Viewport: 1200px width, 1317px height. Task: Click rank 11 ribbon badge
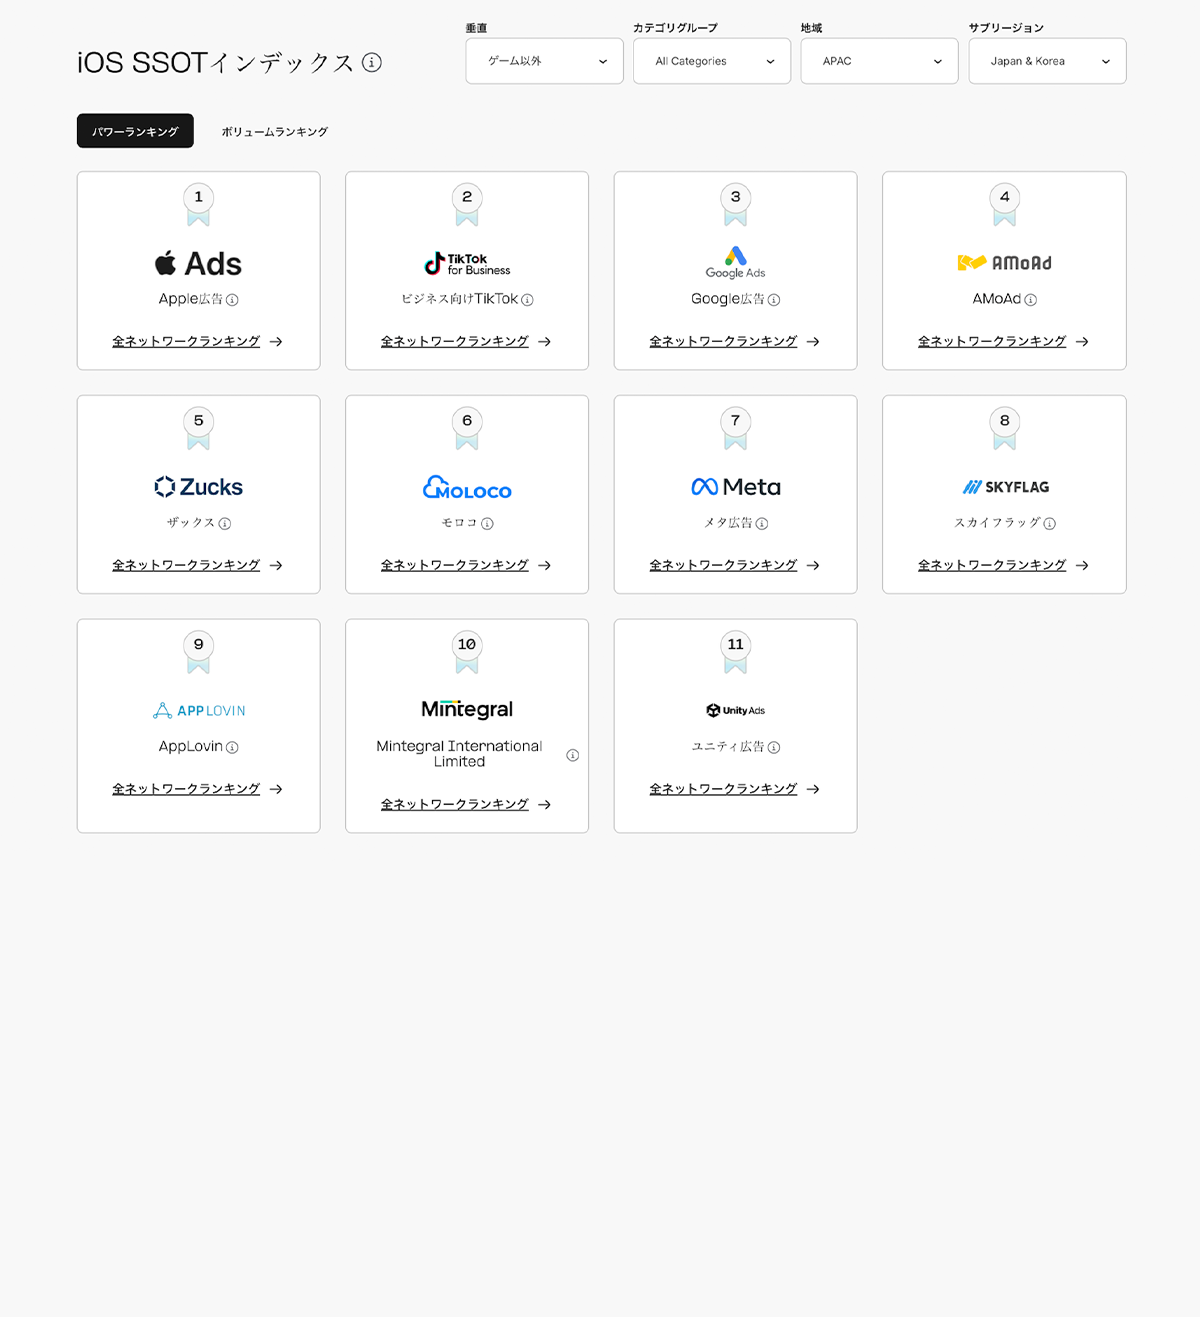coord(735,653)
